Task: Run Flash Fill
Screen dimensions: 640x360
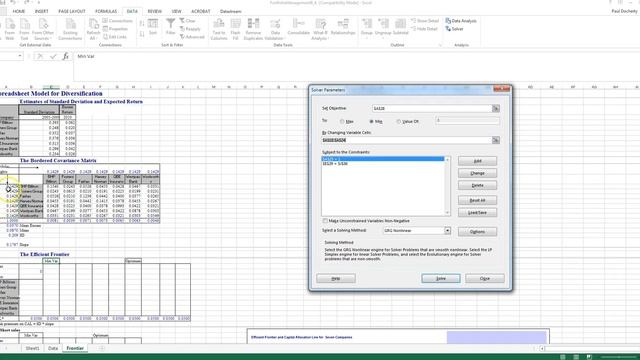Action: 236,29
